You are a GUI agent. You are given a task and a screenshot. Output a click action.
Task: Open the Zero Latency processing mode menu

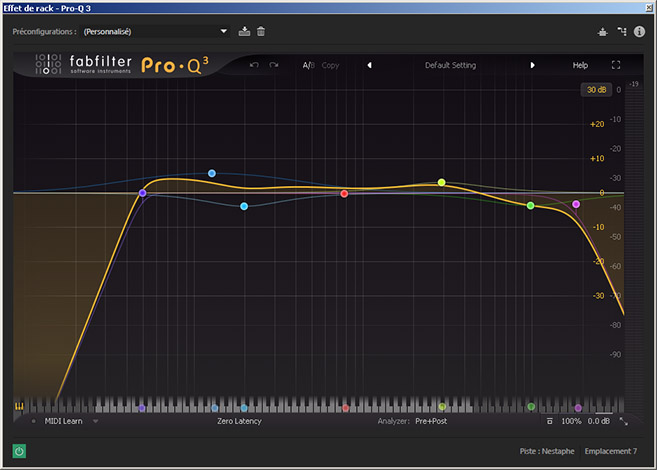point(239,421)
